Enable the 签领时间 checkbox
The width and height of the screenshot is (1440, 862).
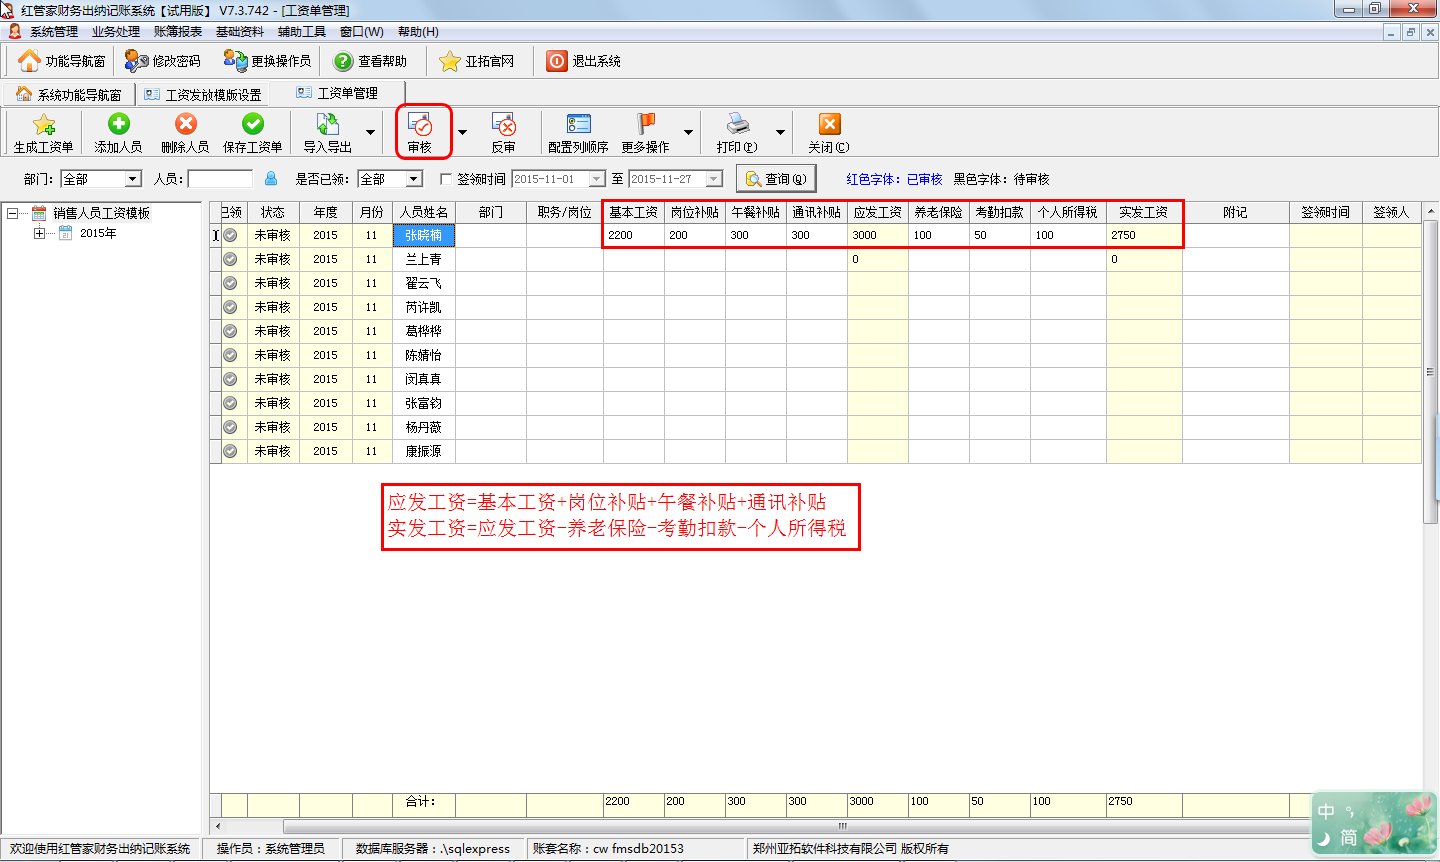446,180
